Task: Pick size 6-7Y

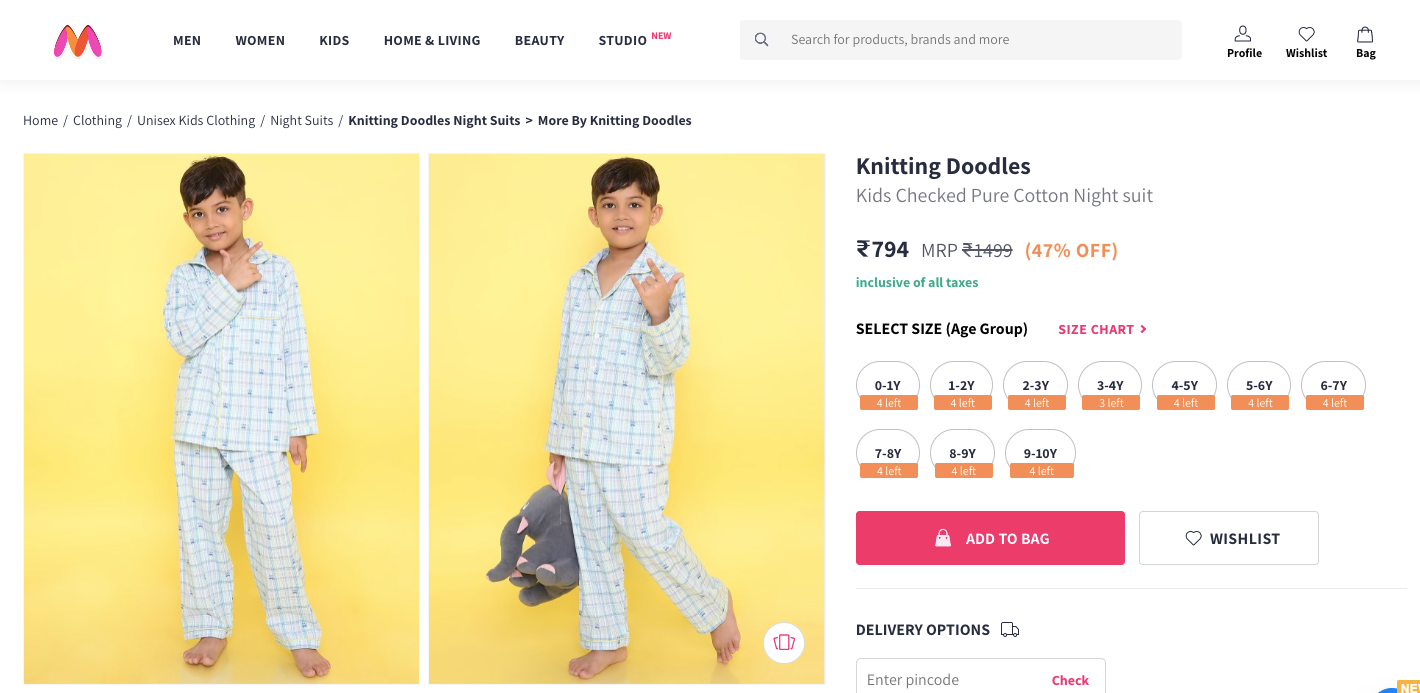Action: 1333,386
